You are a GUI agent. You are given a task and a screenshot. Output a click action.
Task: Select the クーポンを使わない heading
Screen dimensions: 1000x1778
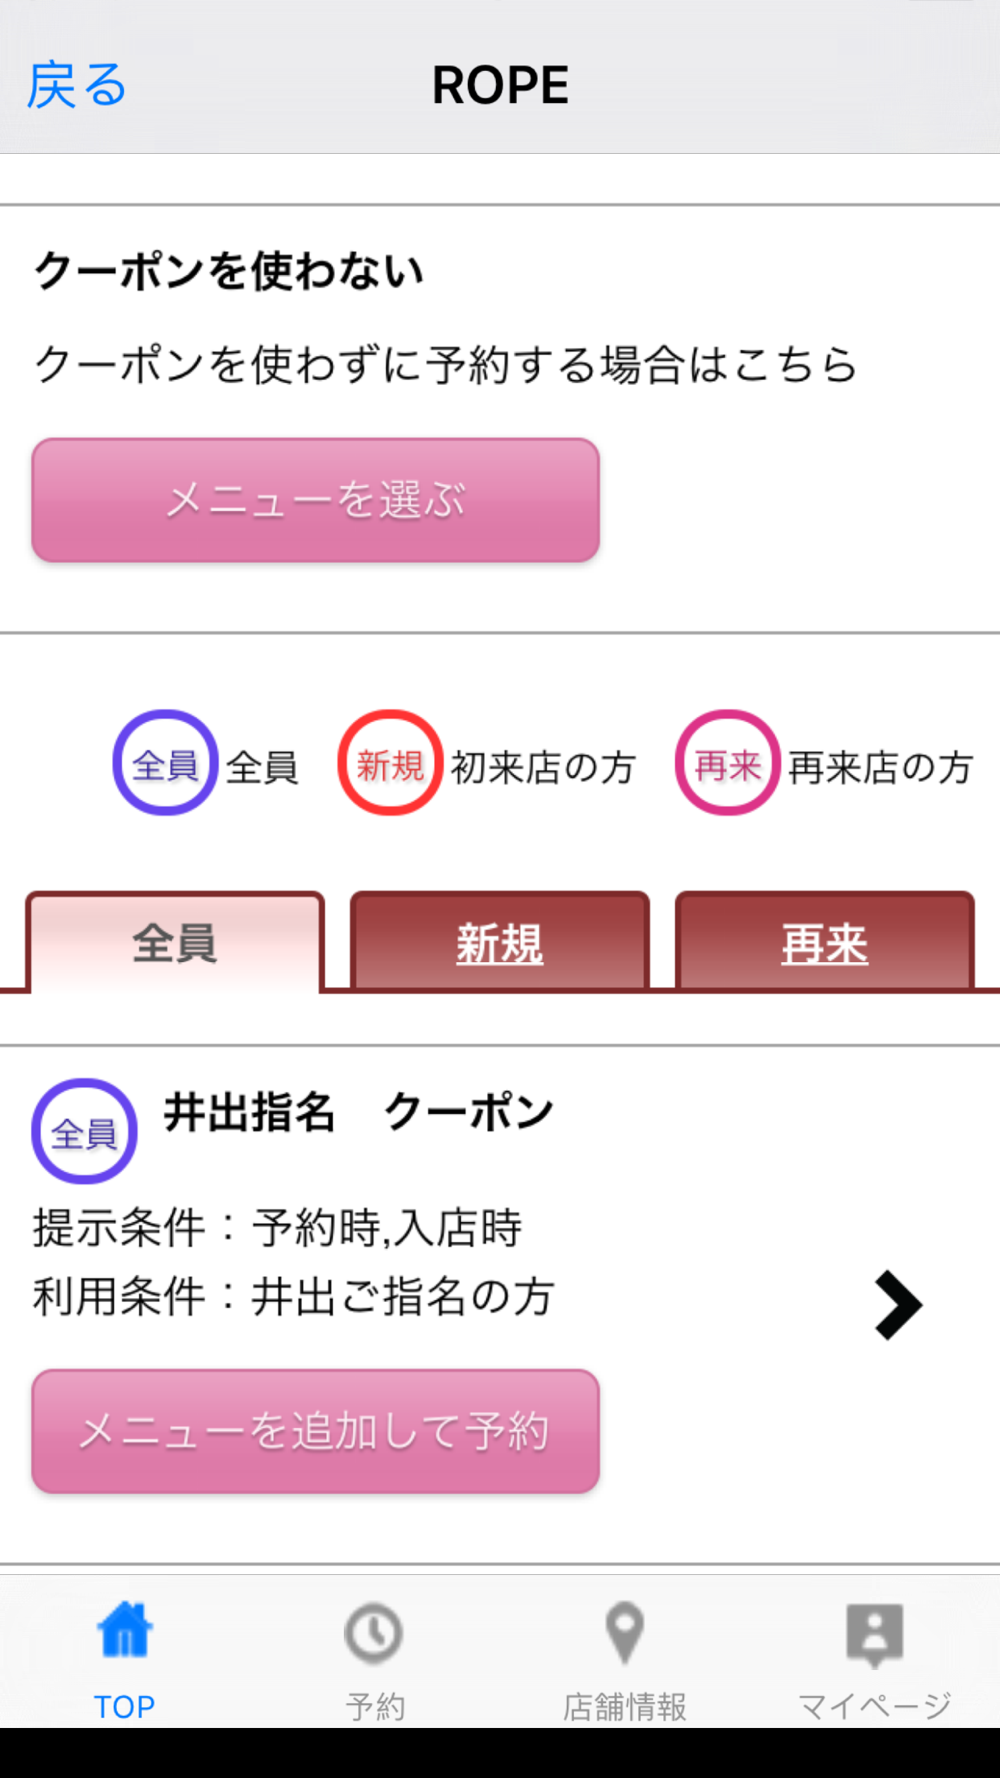click(229, 271)
